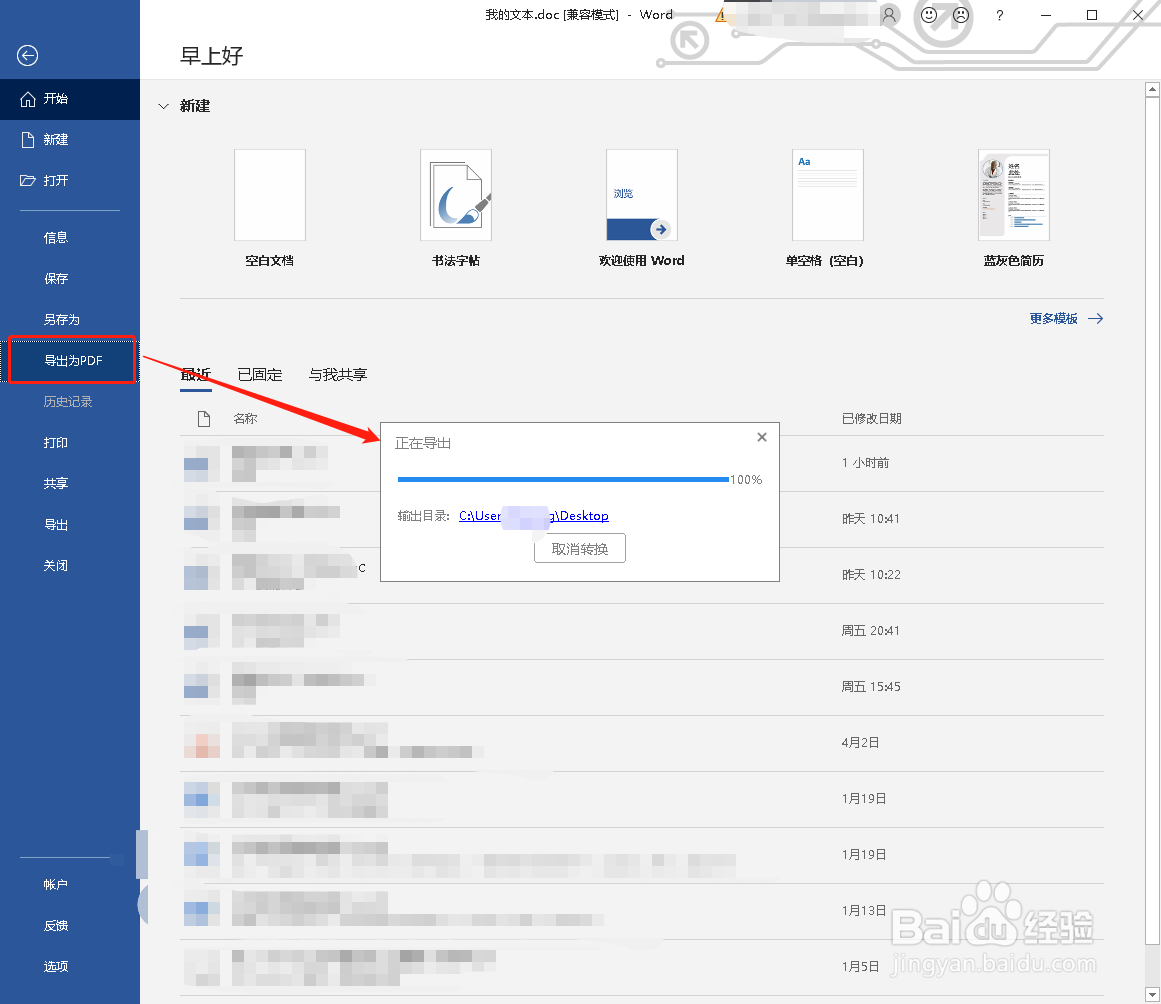Image resolution: width=1161 pixels, height=1004 pixels.
Task: Click 保存 in the sidebar
Action: (x=70, y=278)
